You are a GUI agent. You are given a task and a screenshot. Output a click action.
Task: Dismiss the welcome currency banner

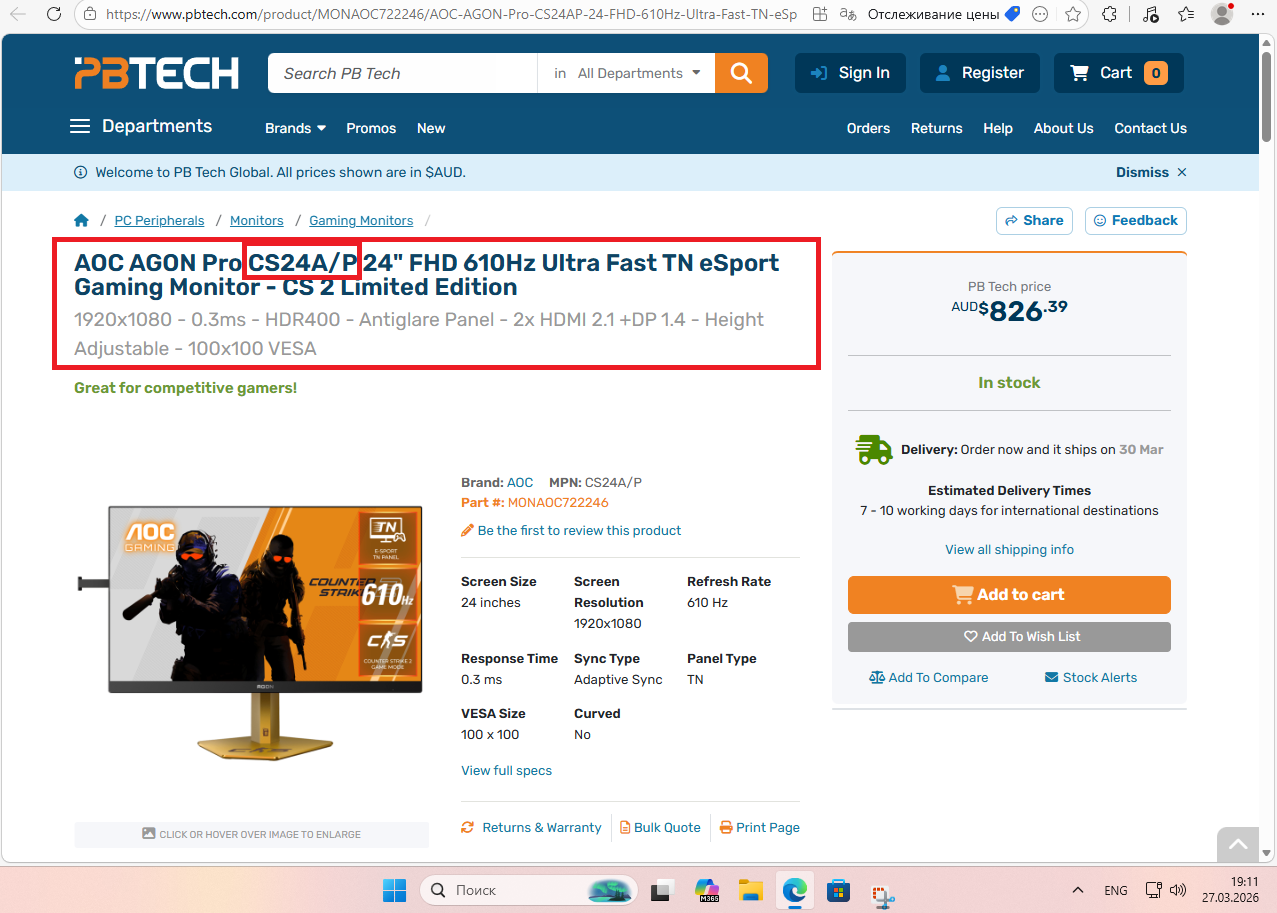pyautogui.click(x=1151, y=172)
